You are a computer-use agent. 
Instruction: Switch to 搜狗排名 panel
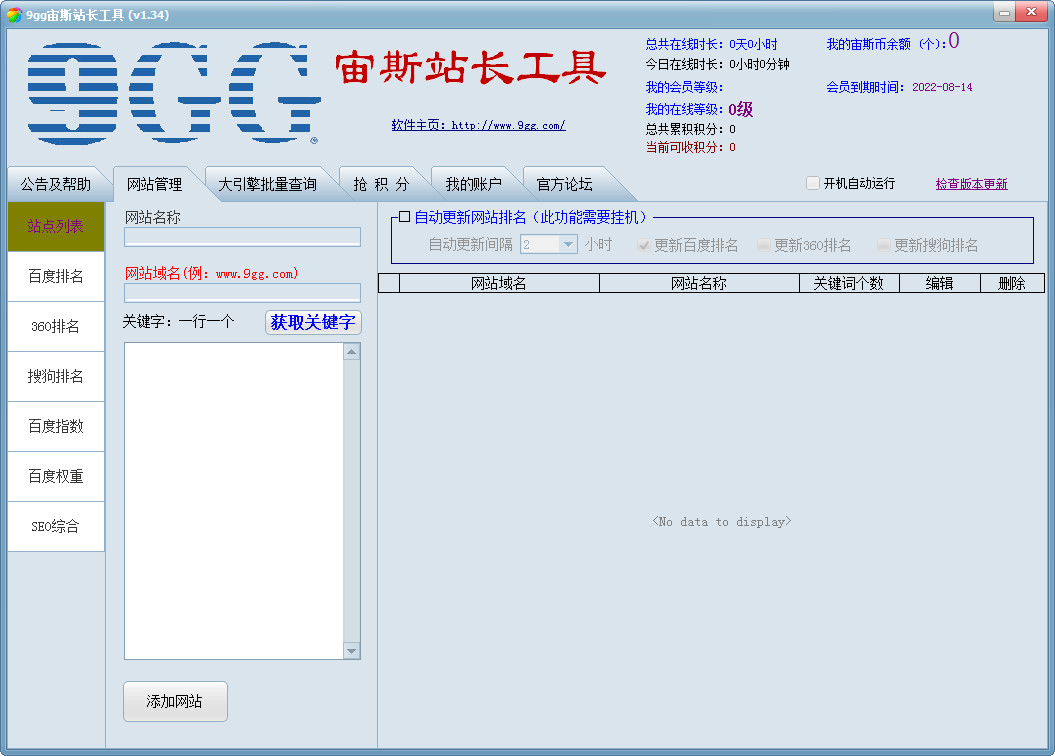[55, 376]
